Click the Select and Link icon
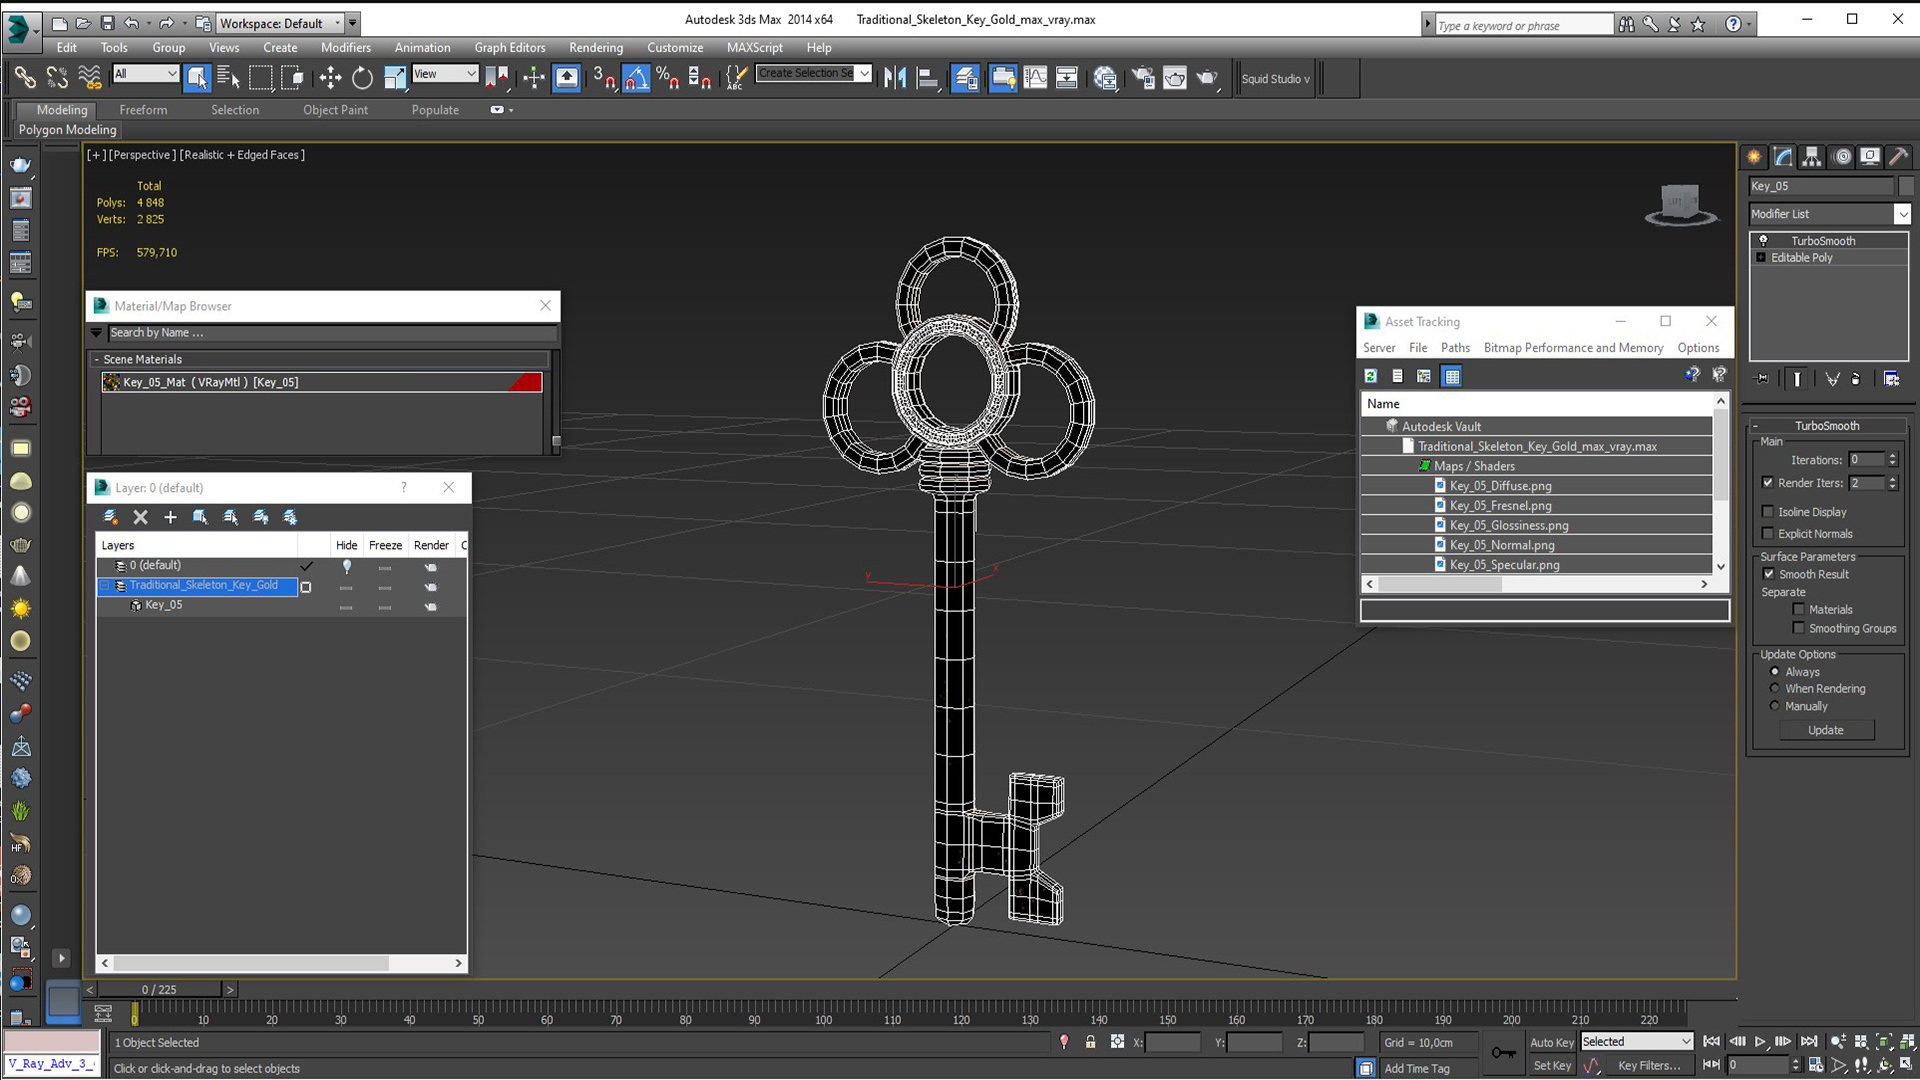The image size is (1920, 1080). coord(25,78)
